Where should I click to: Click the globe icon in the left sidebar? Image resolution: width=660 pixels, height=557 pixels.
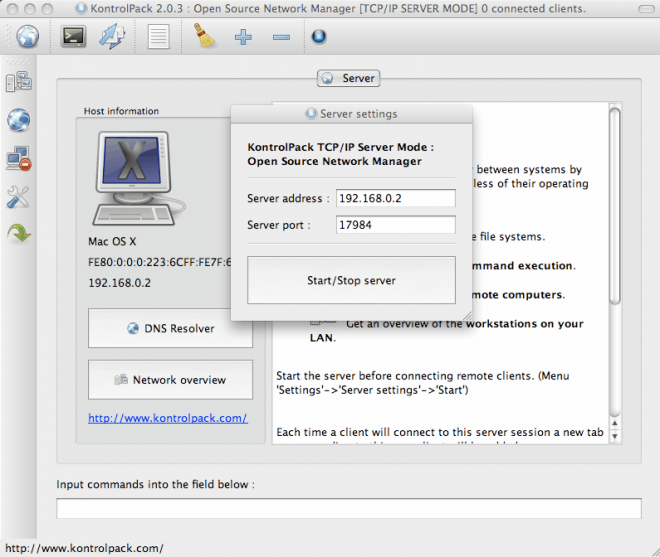click(x=18, y=121)
